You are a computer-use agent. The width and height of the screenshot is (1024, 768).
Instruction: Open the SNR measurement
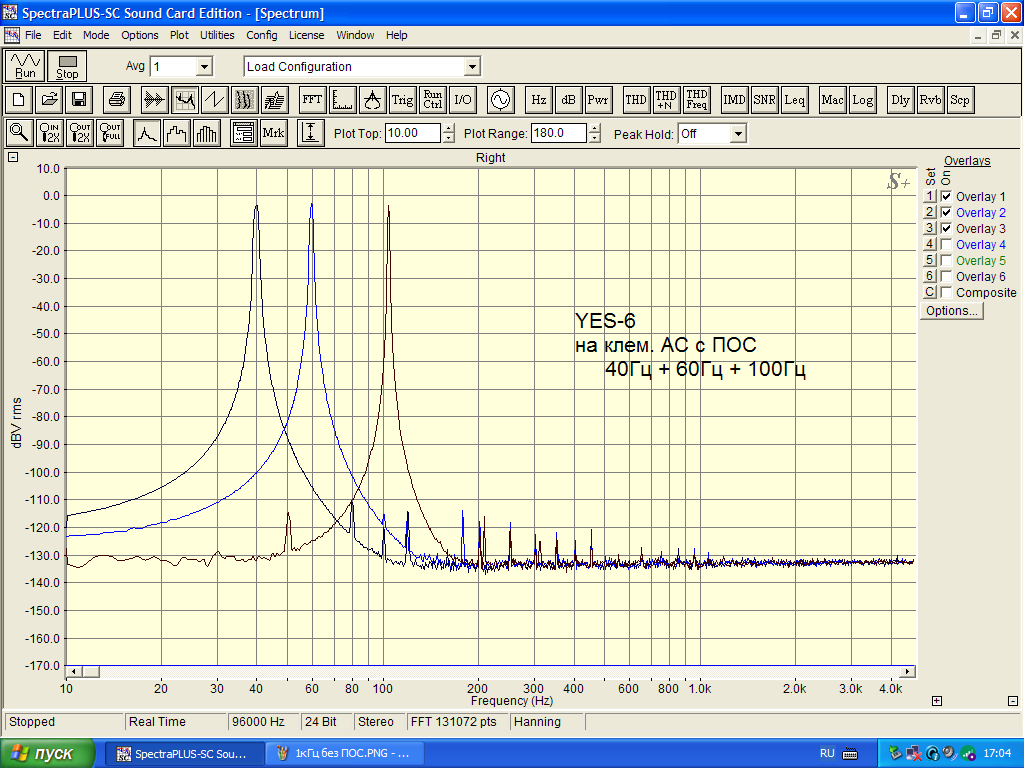pos(764,100)
